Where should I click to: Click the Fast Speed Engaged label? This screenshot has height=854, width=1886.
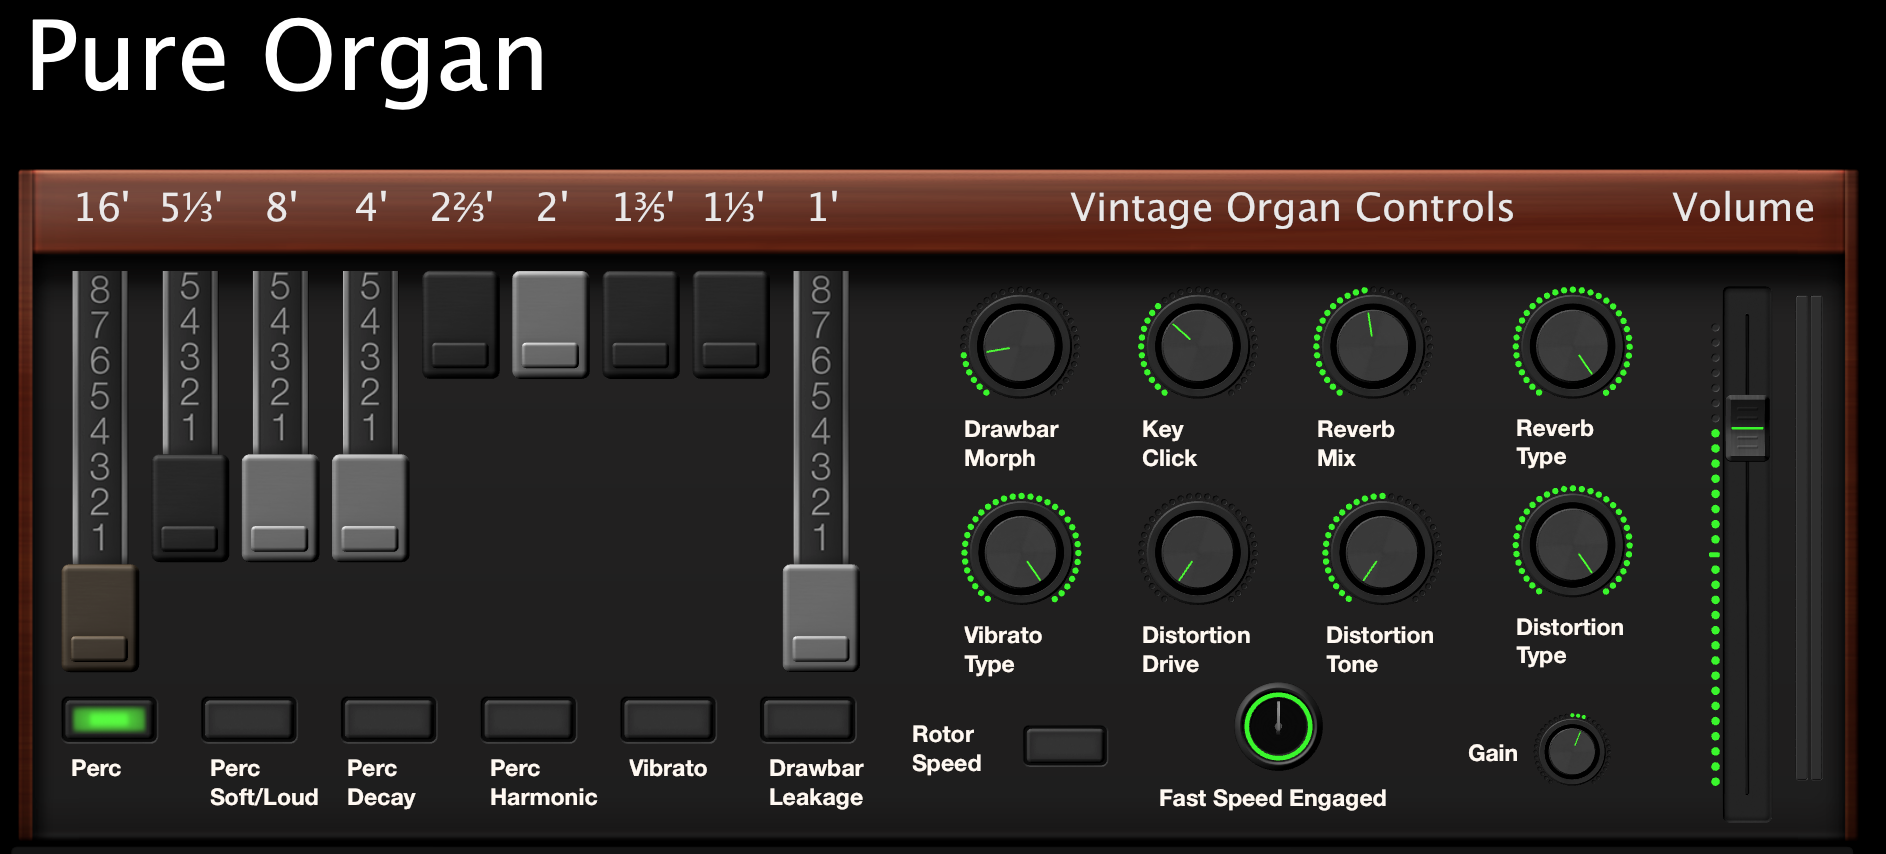(x=1272, y=799)
